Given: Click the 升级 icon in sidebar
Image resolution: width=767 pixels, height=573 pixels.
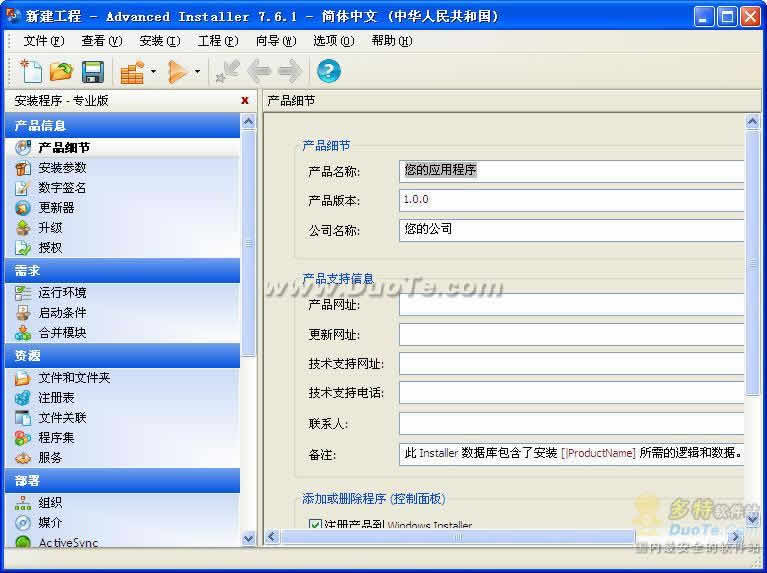Looking at the screenshot, I should point(23,228).
